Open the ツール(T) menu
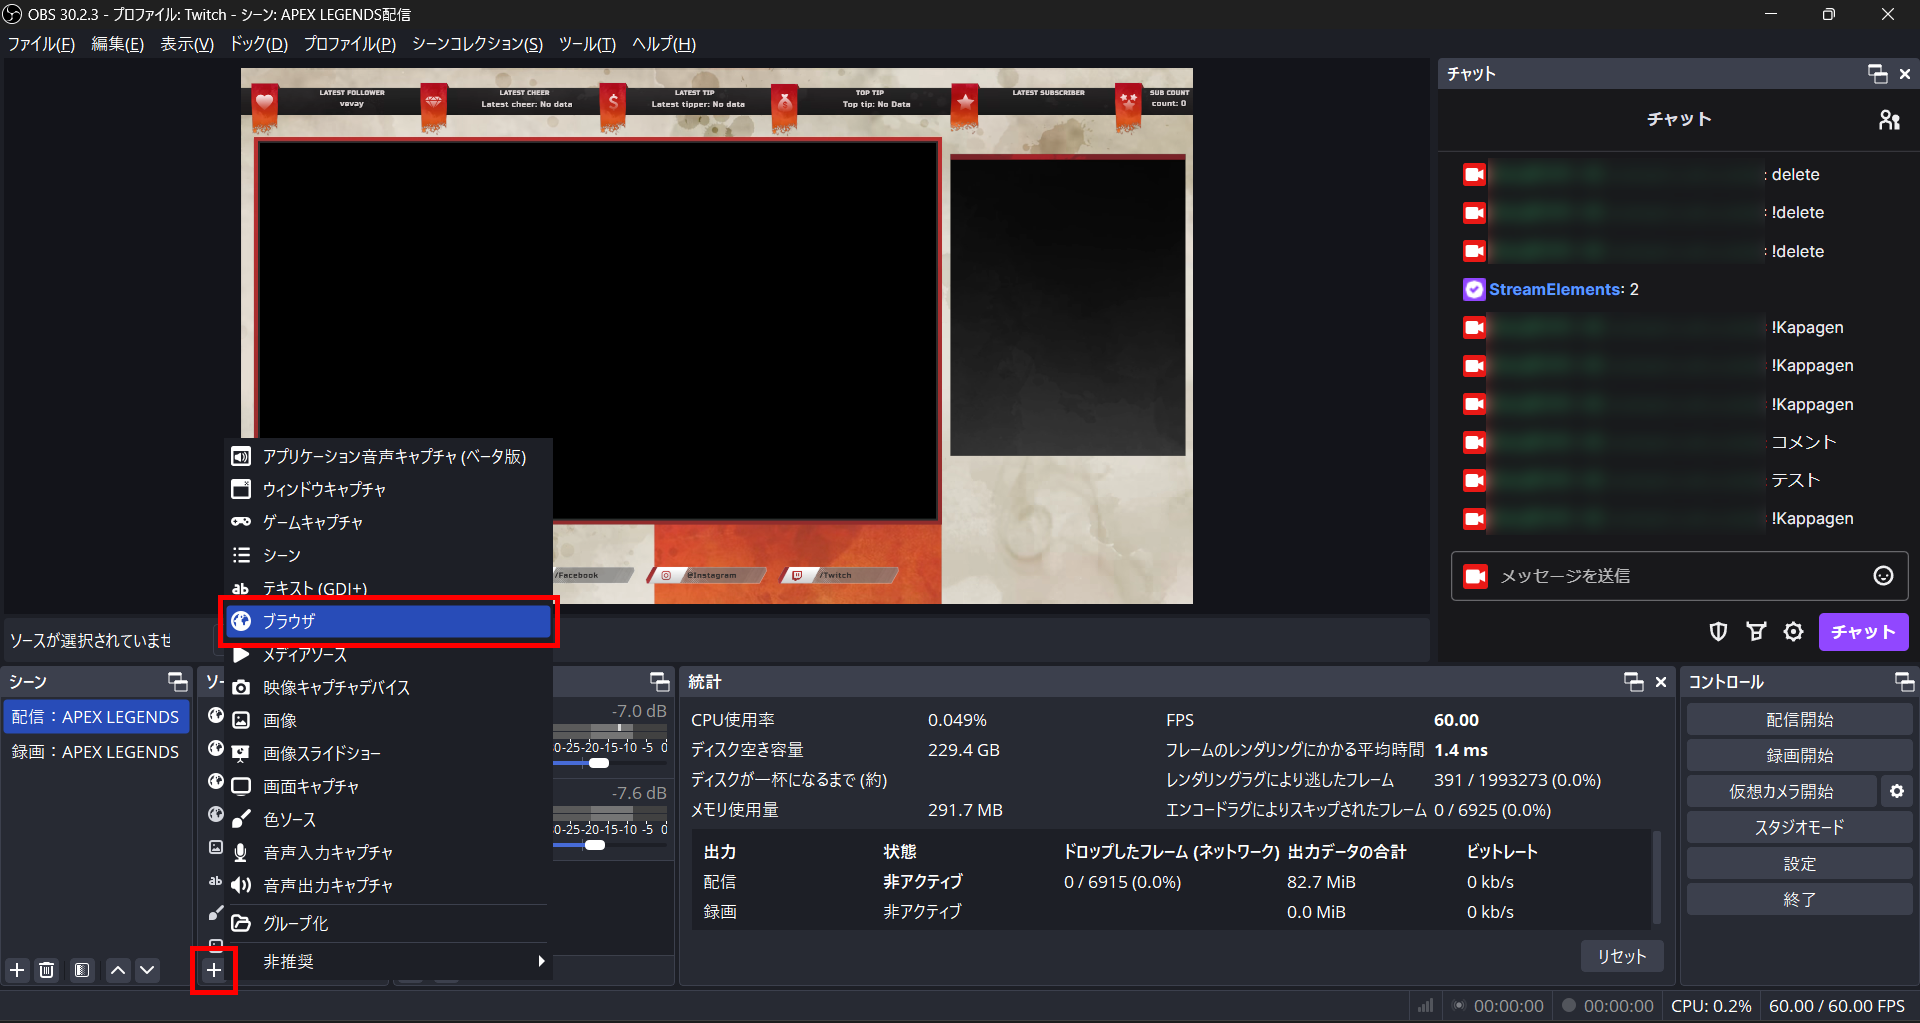 (587, 44)
